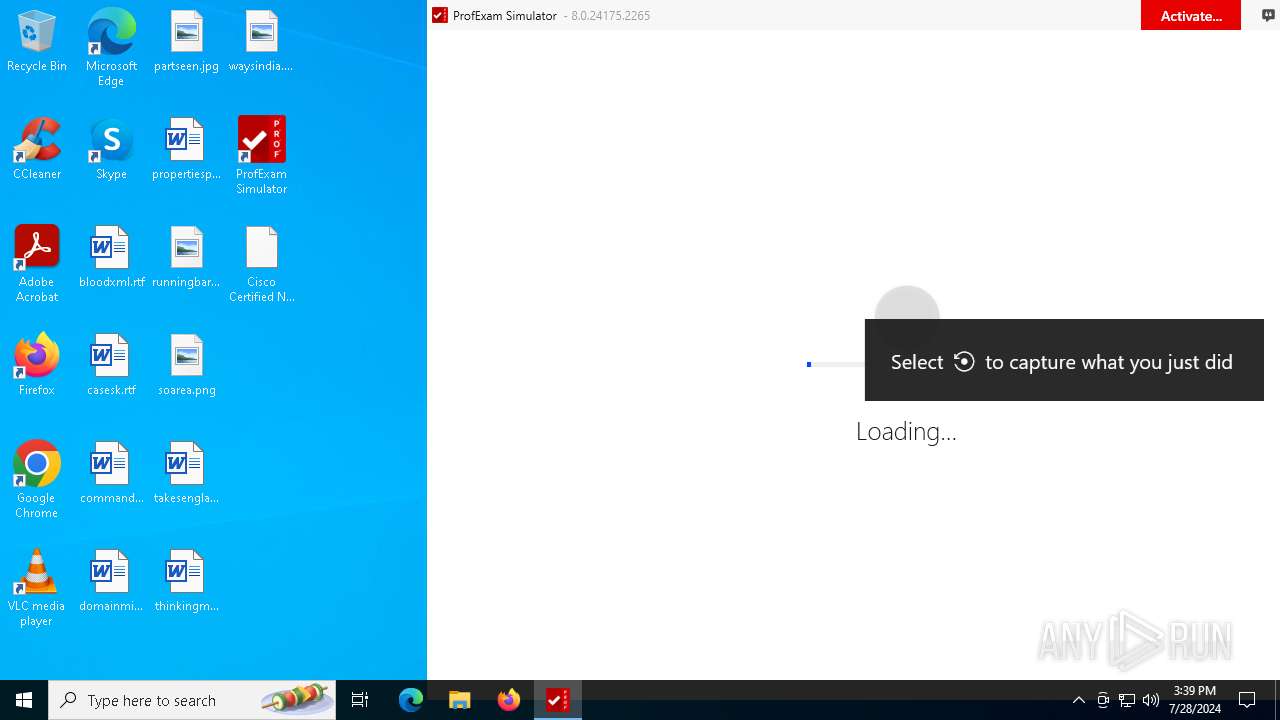Select the bloodxml.rtf document
Image resolution: width=1280 pixels, height=720 pixels.
[x=111, y=258]
